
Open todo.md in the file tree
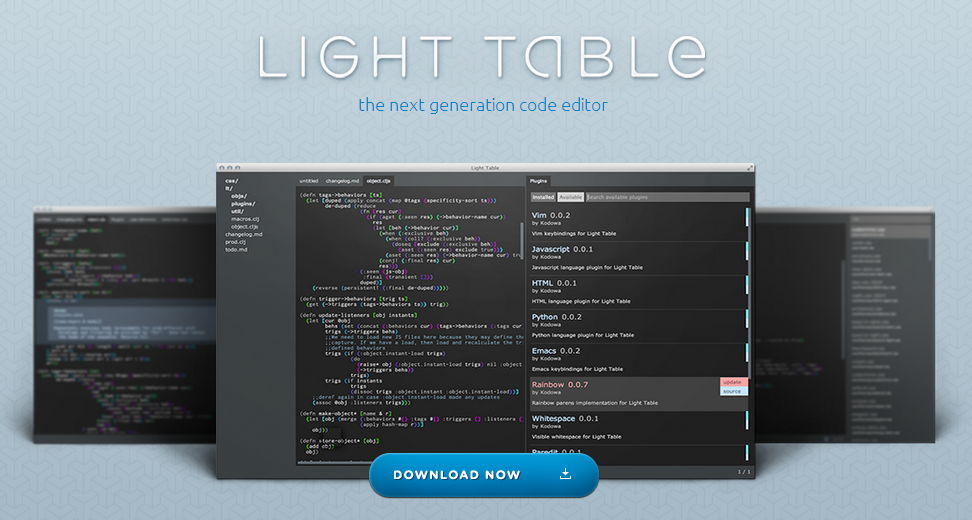[236, 249]
